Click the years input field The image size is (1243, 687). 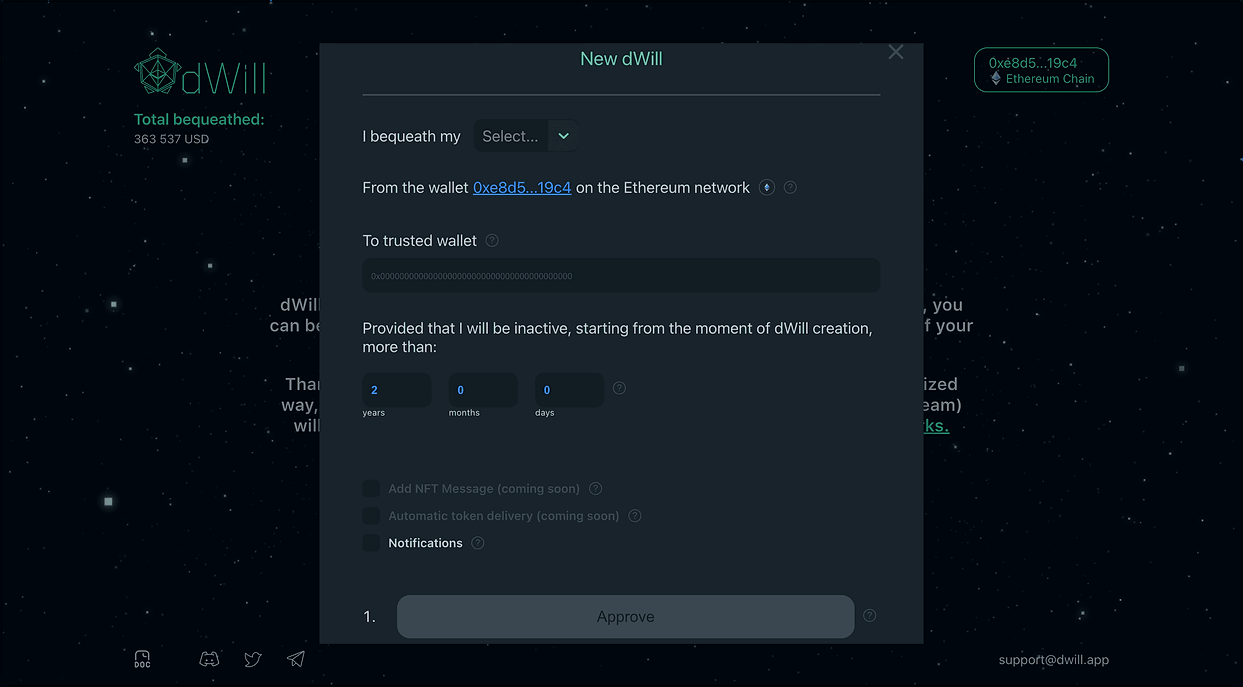click(x=397, y=390)
